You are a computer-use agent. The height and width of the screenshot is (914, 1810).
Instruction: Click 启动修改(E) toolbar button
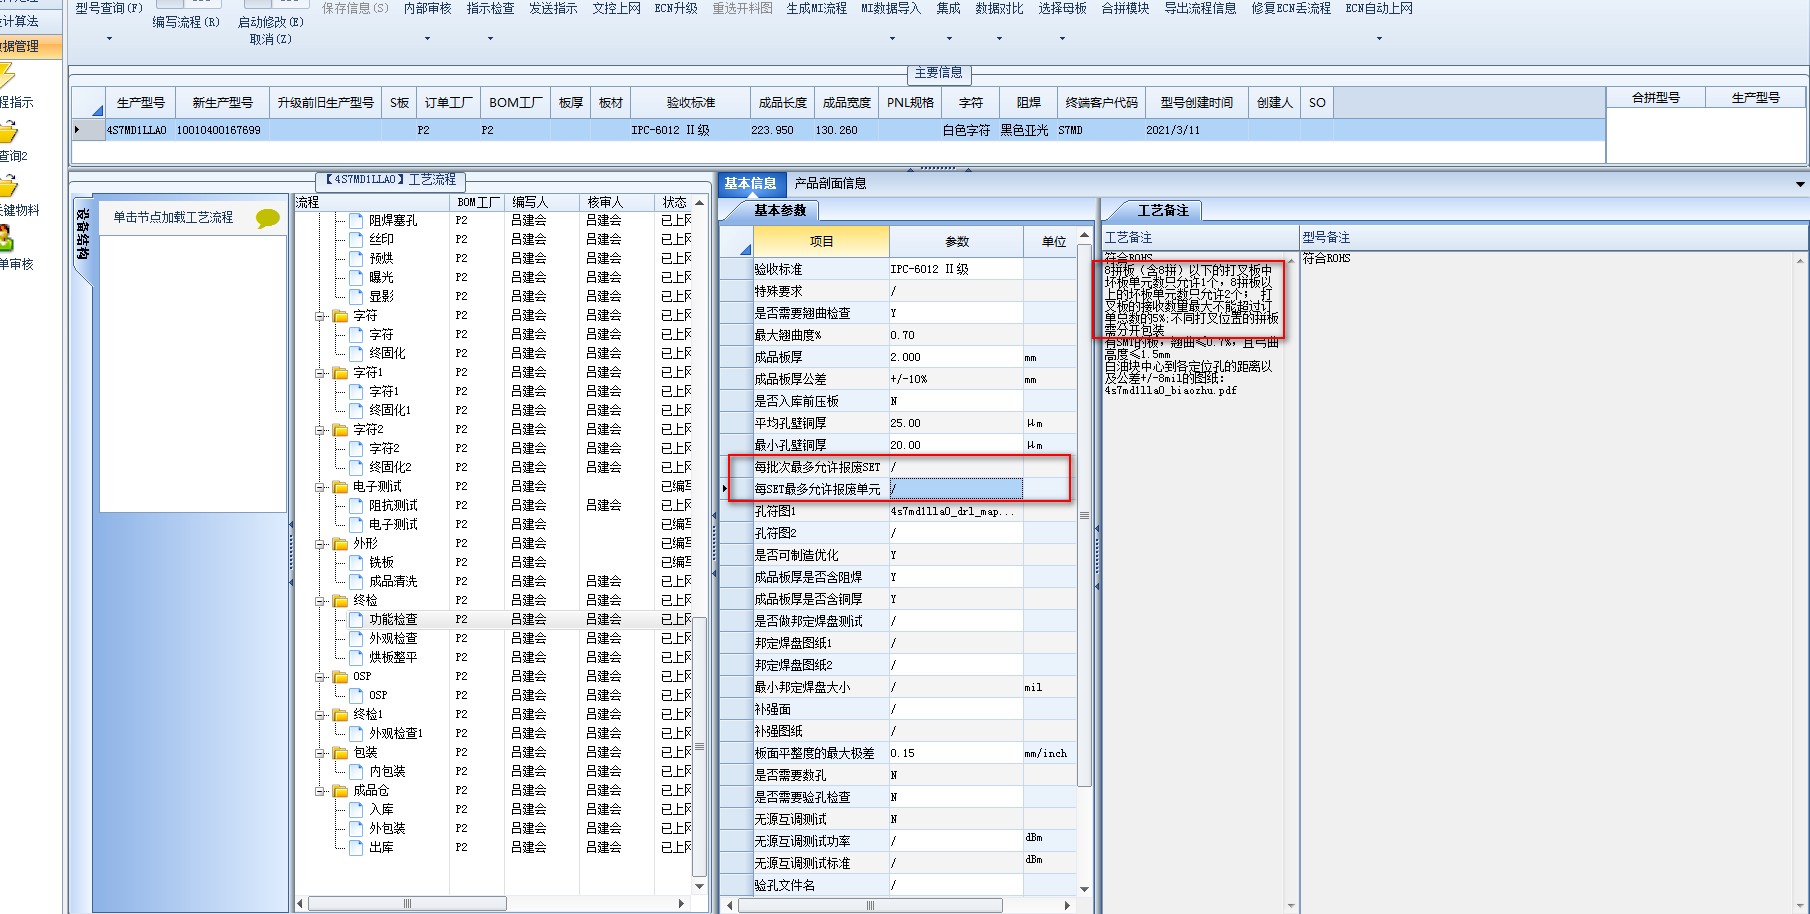[270, 22]
